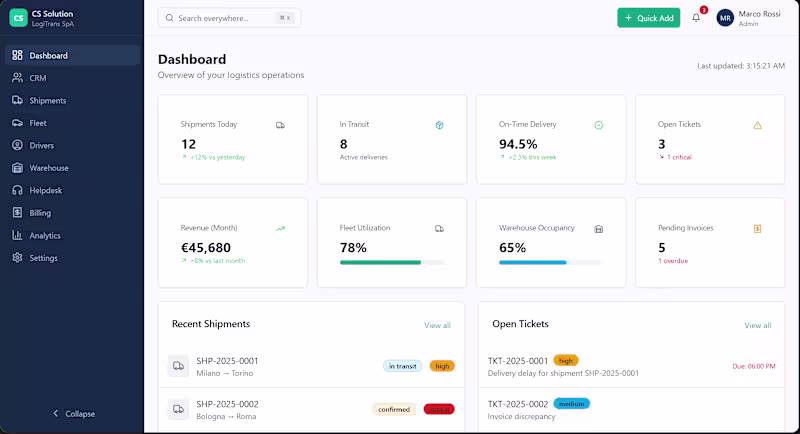Click the Revenue trend arrow icon

(x=280, y=228)
